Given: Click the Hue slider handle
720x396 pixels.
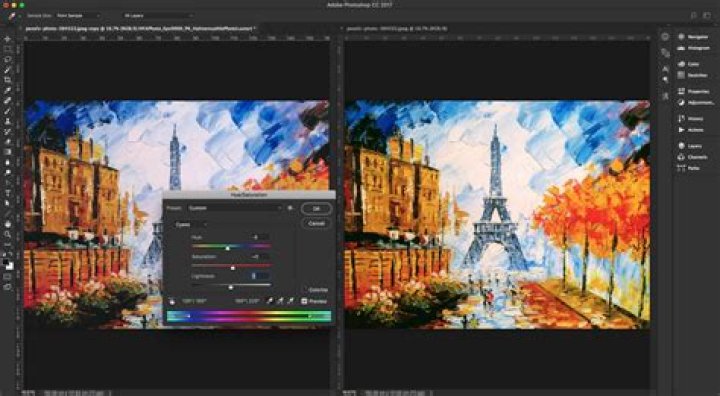Looking at the screenshot, I should 227,248.
